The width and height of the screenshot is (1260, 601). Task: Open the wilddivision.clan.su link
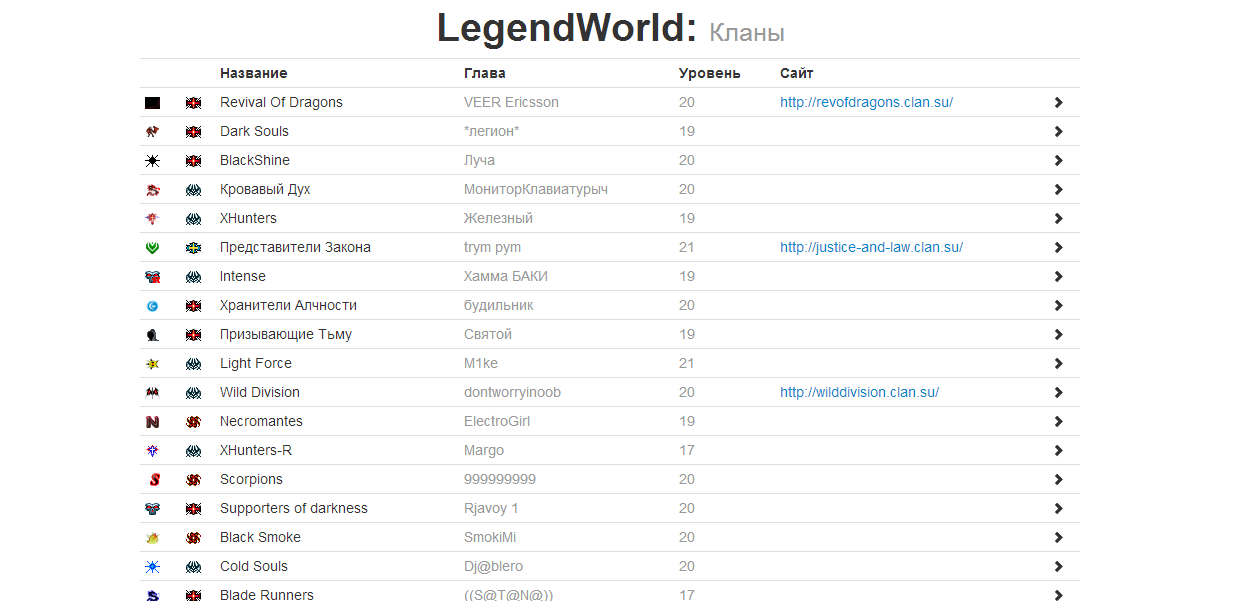click(859, 393)
